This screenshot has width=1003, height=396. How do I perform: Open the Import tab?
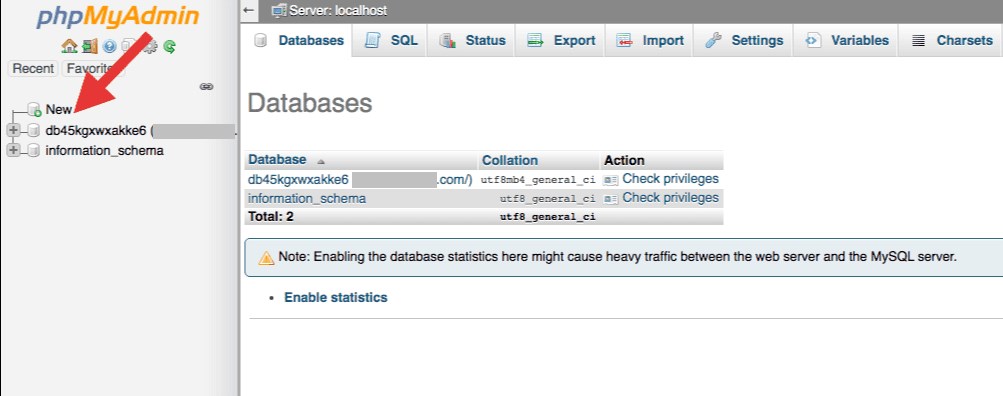coord(649,40)
